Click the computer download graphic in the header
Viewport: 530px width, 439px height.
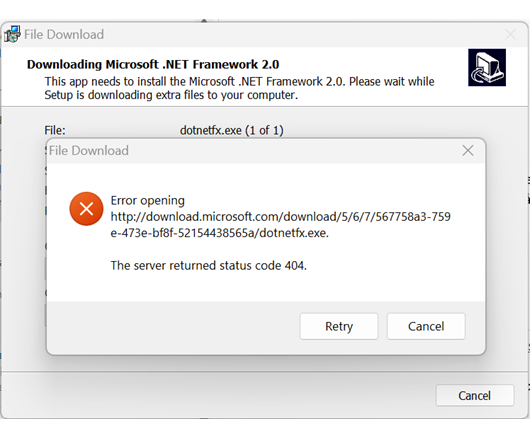click(x=487, y=67)
